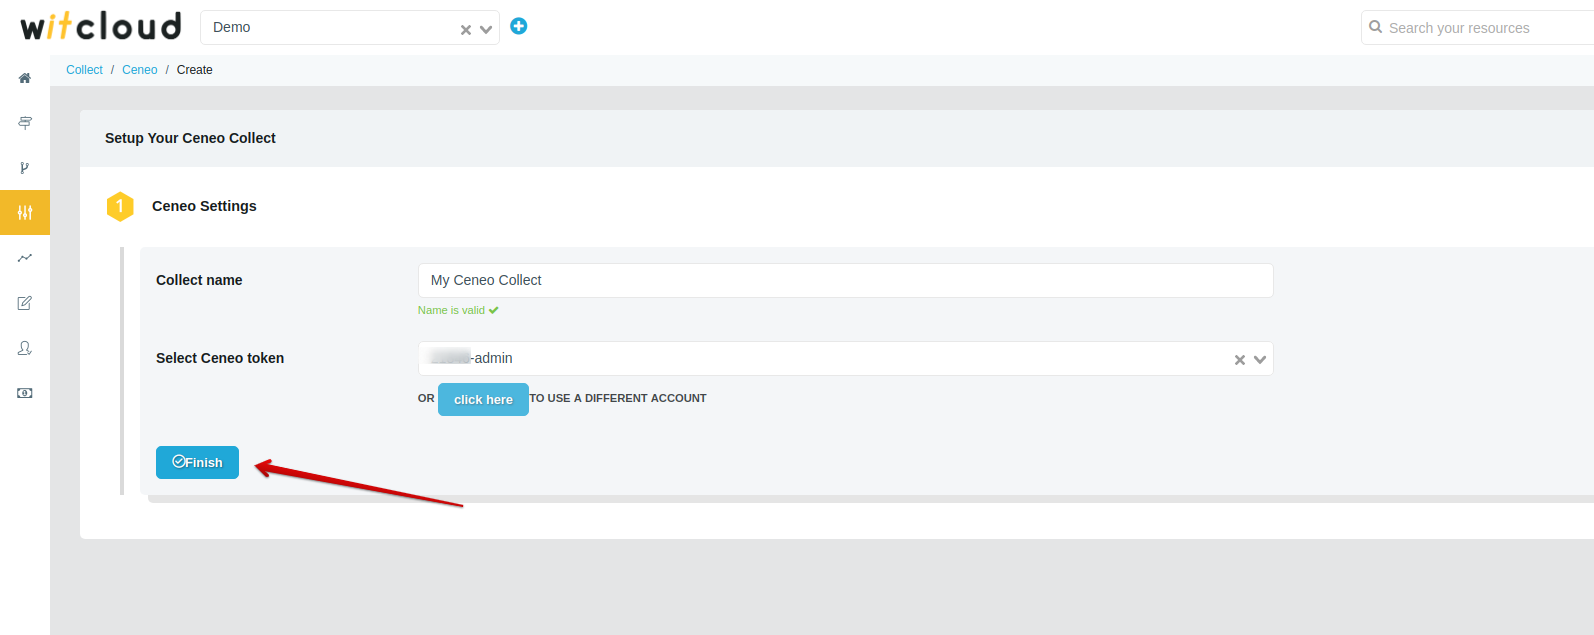The height and width of the screenshot is (635, 1594).
Task: Click 'TO USE A DIFFERENT ACCOUNT' text
Action: pyautogui.click(x=618, y=398)
